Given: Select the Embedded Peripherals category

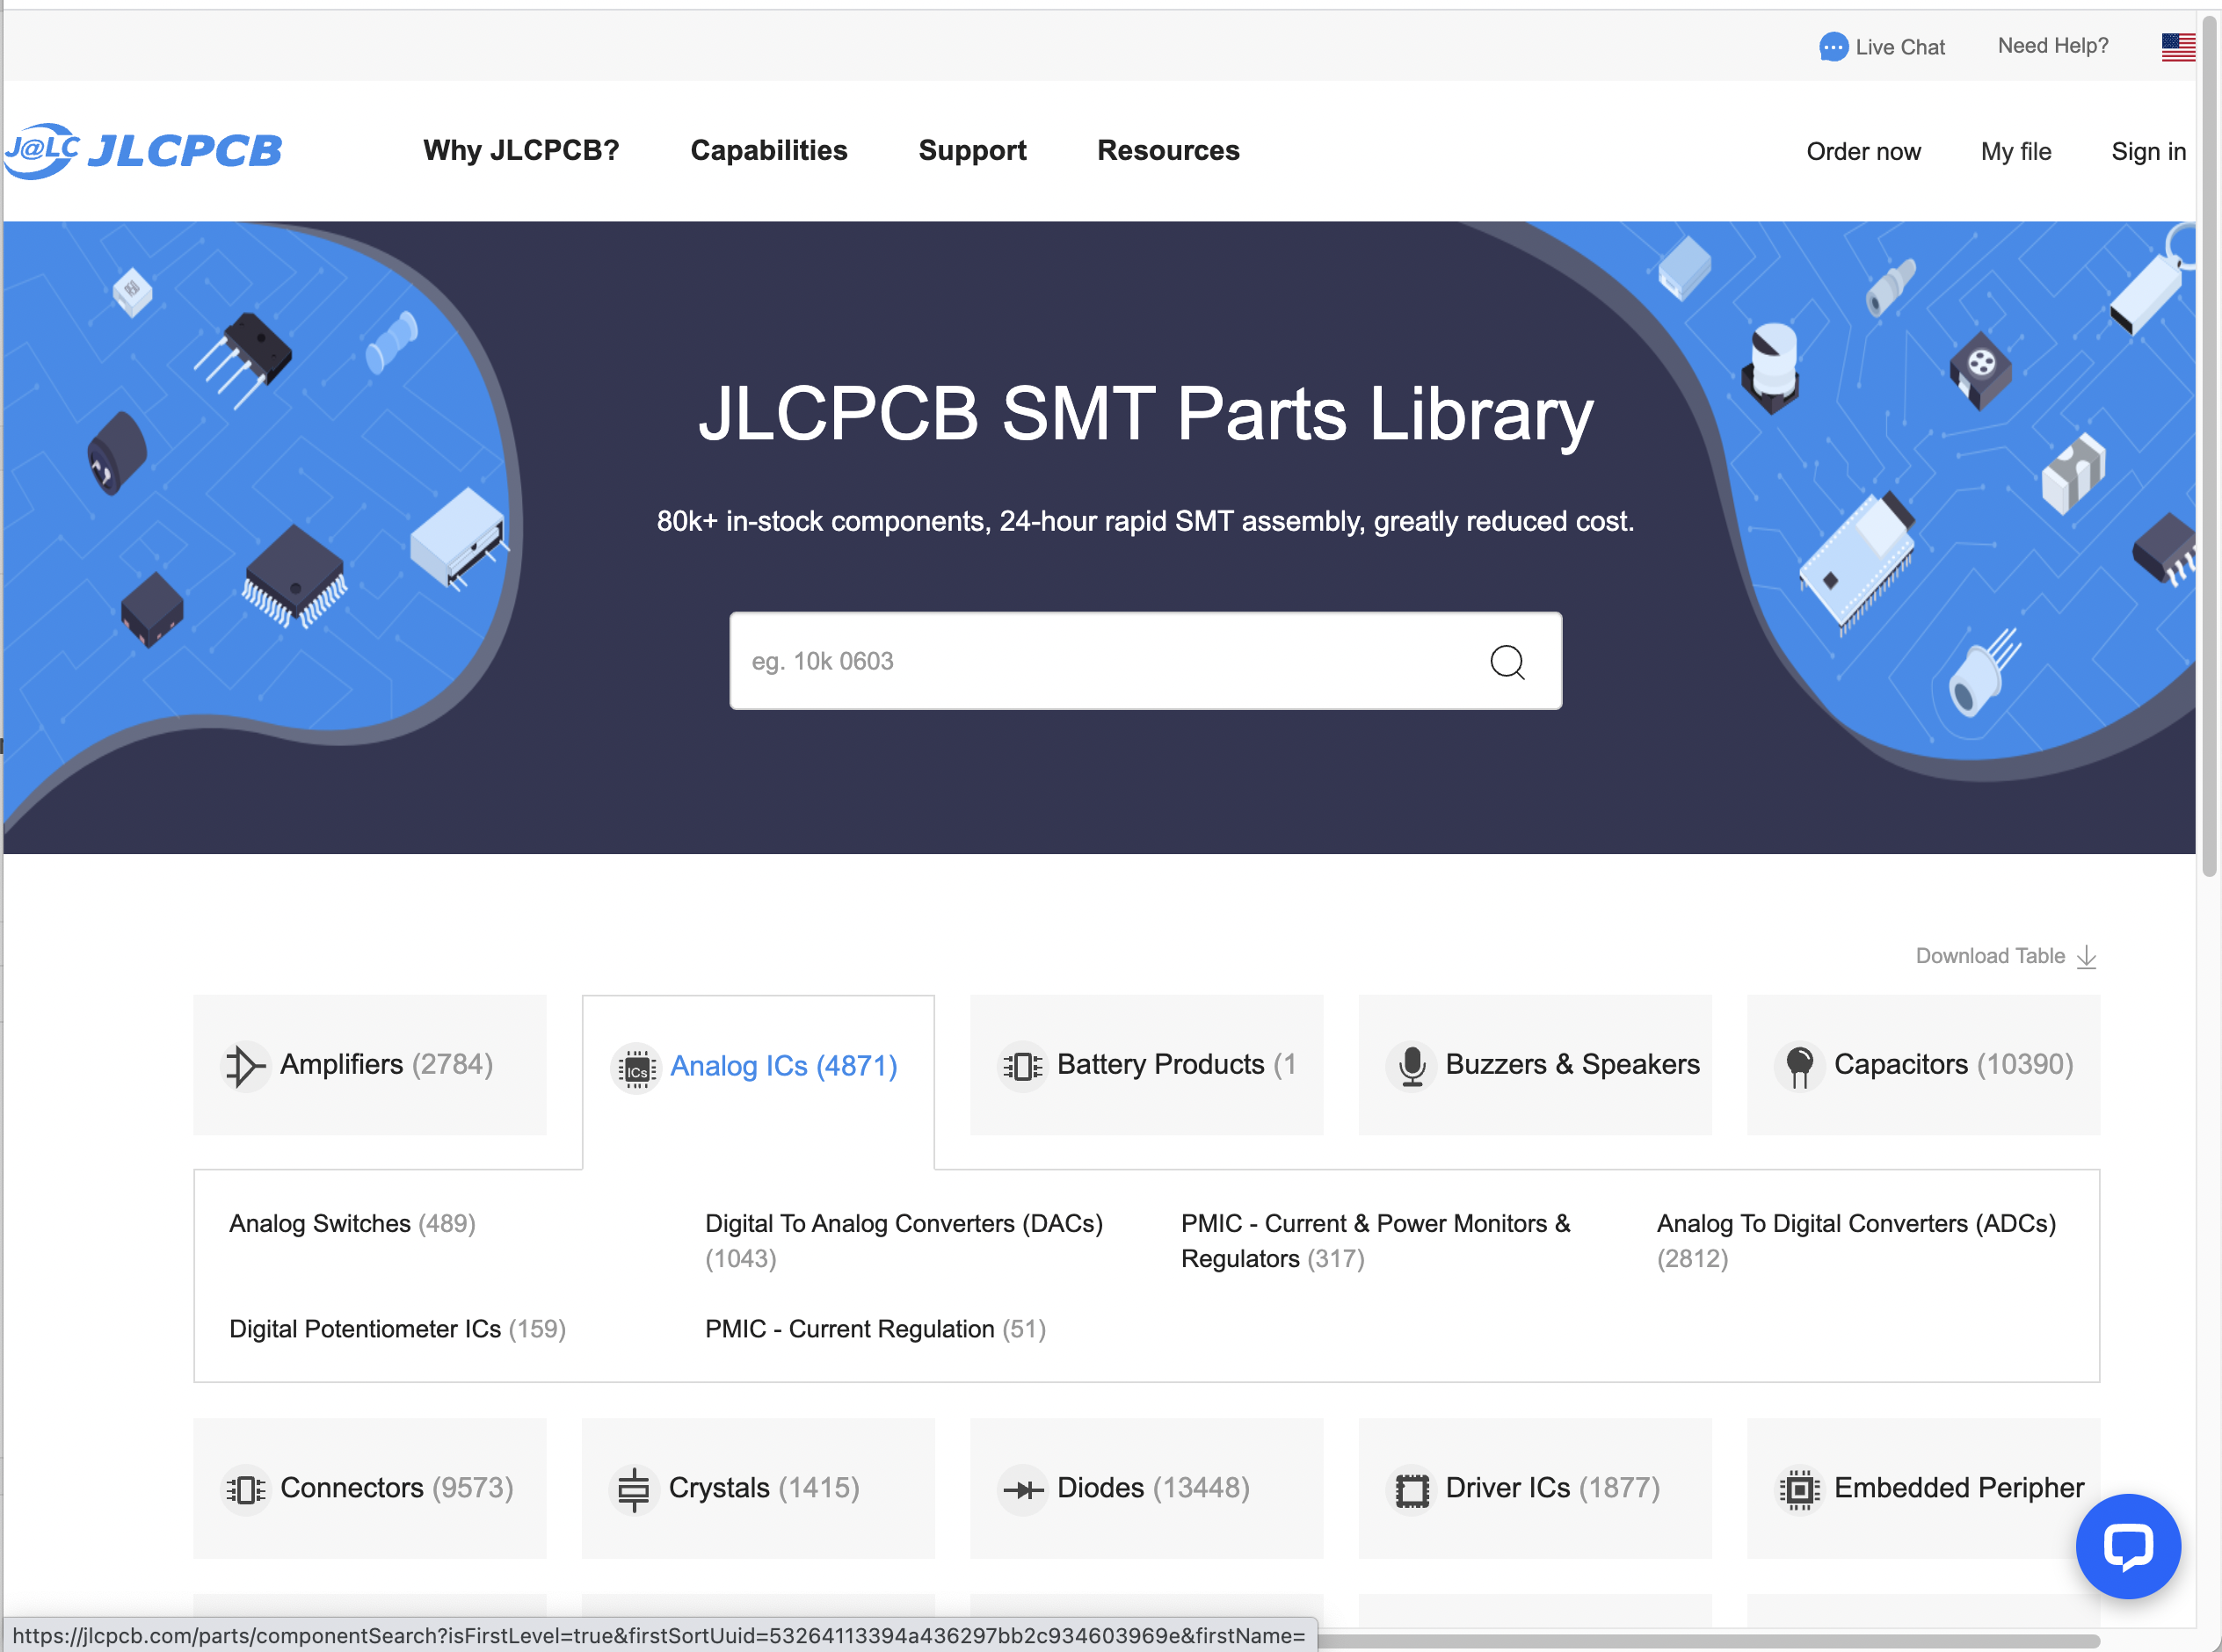Looking at the screenshot, I should click(1923, 1488).
